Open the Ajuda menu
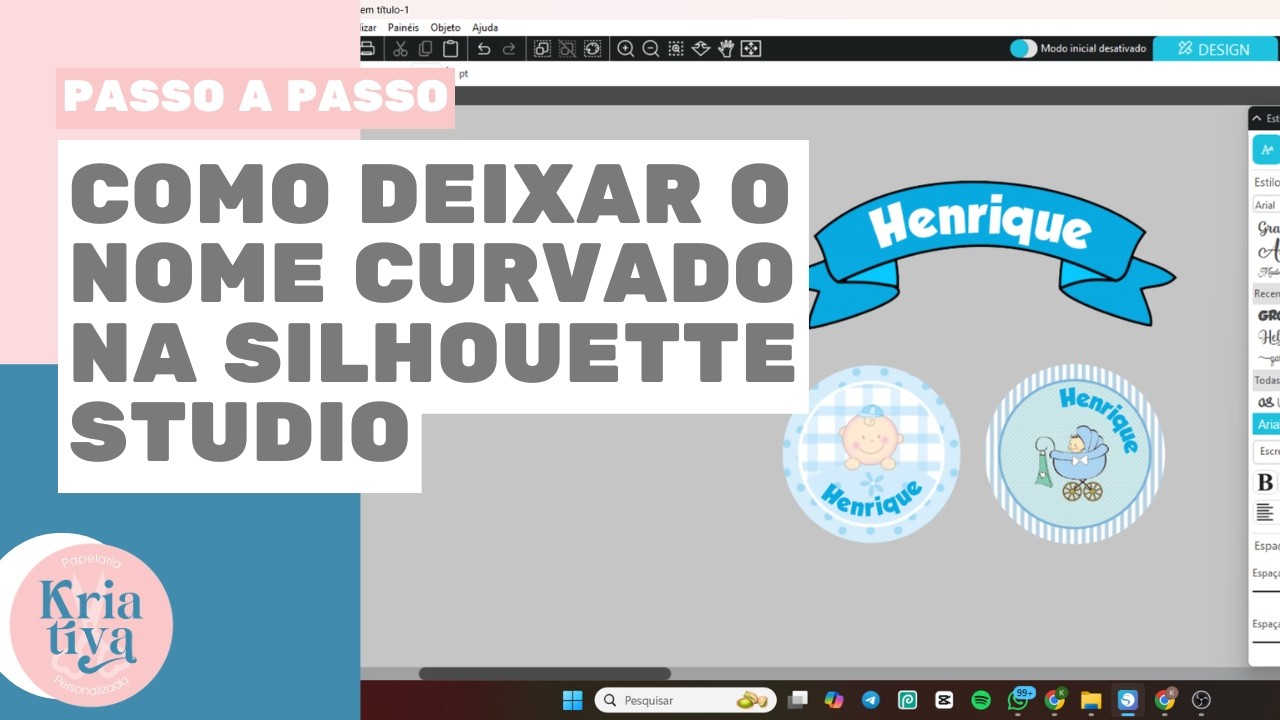 [x=485, y=27]
